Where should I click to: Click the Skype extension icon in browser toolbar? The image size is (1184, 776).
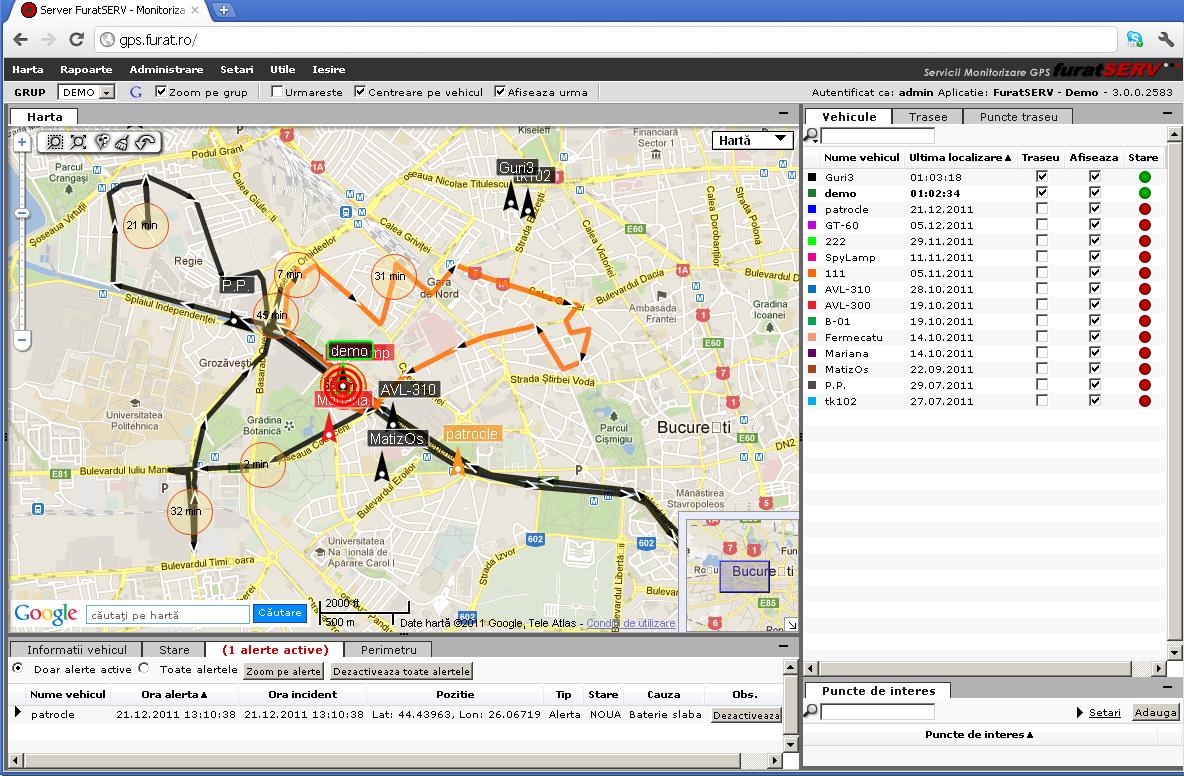pos(1134,39)
